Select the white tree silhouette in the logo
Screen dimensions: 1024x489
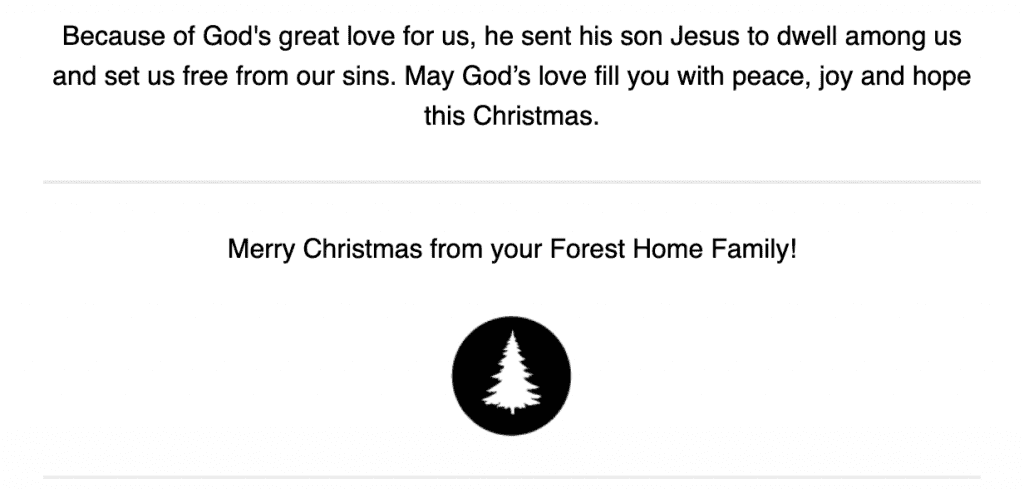(512, 373)
